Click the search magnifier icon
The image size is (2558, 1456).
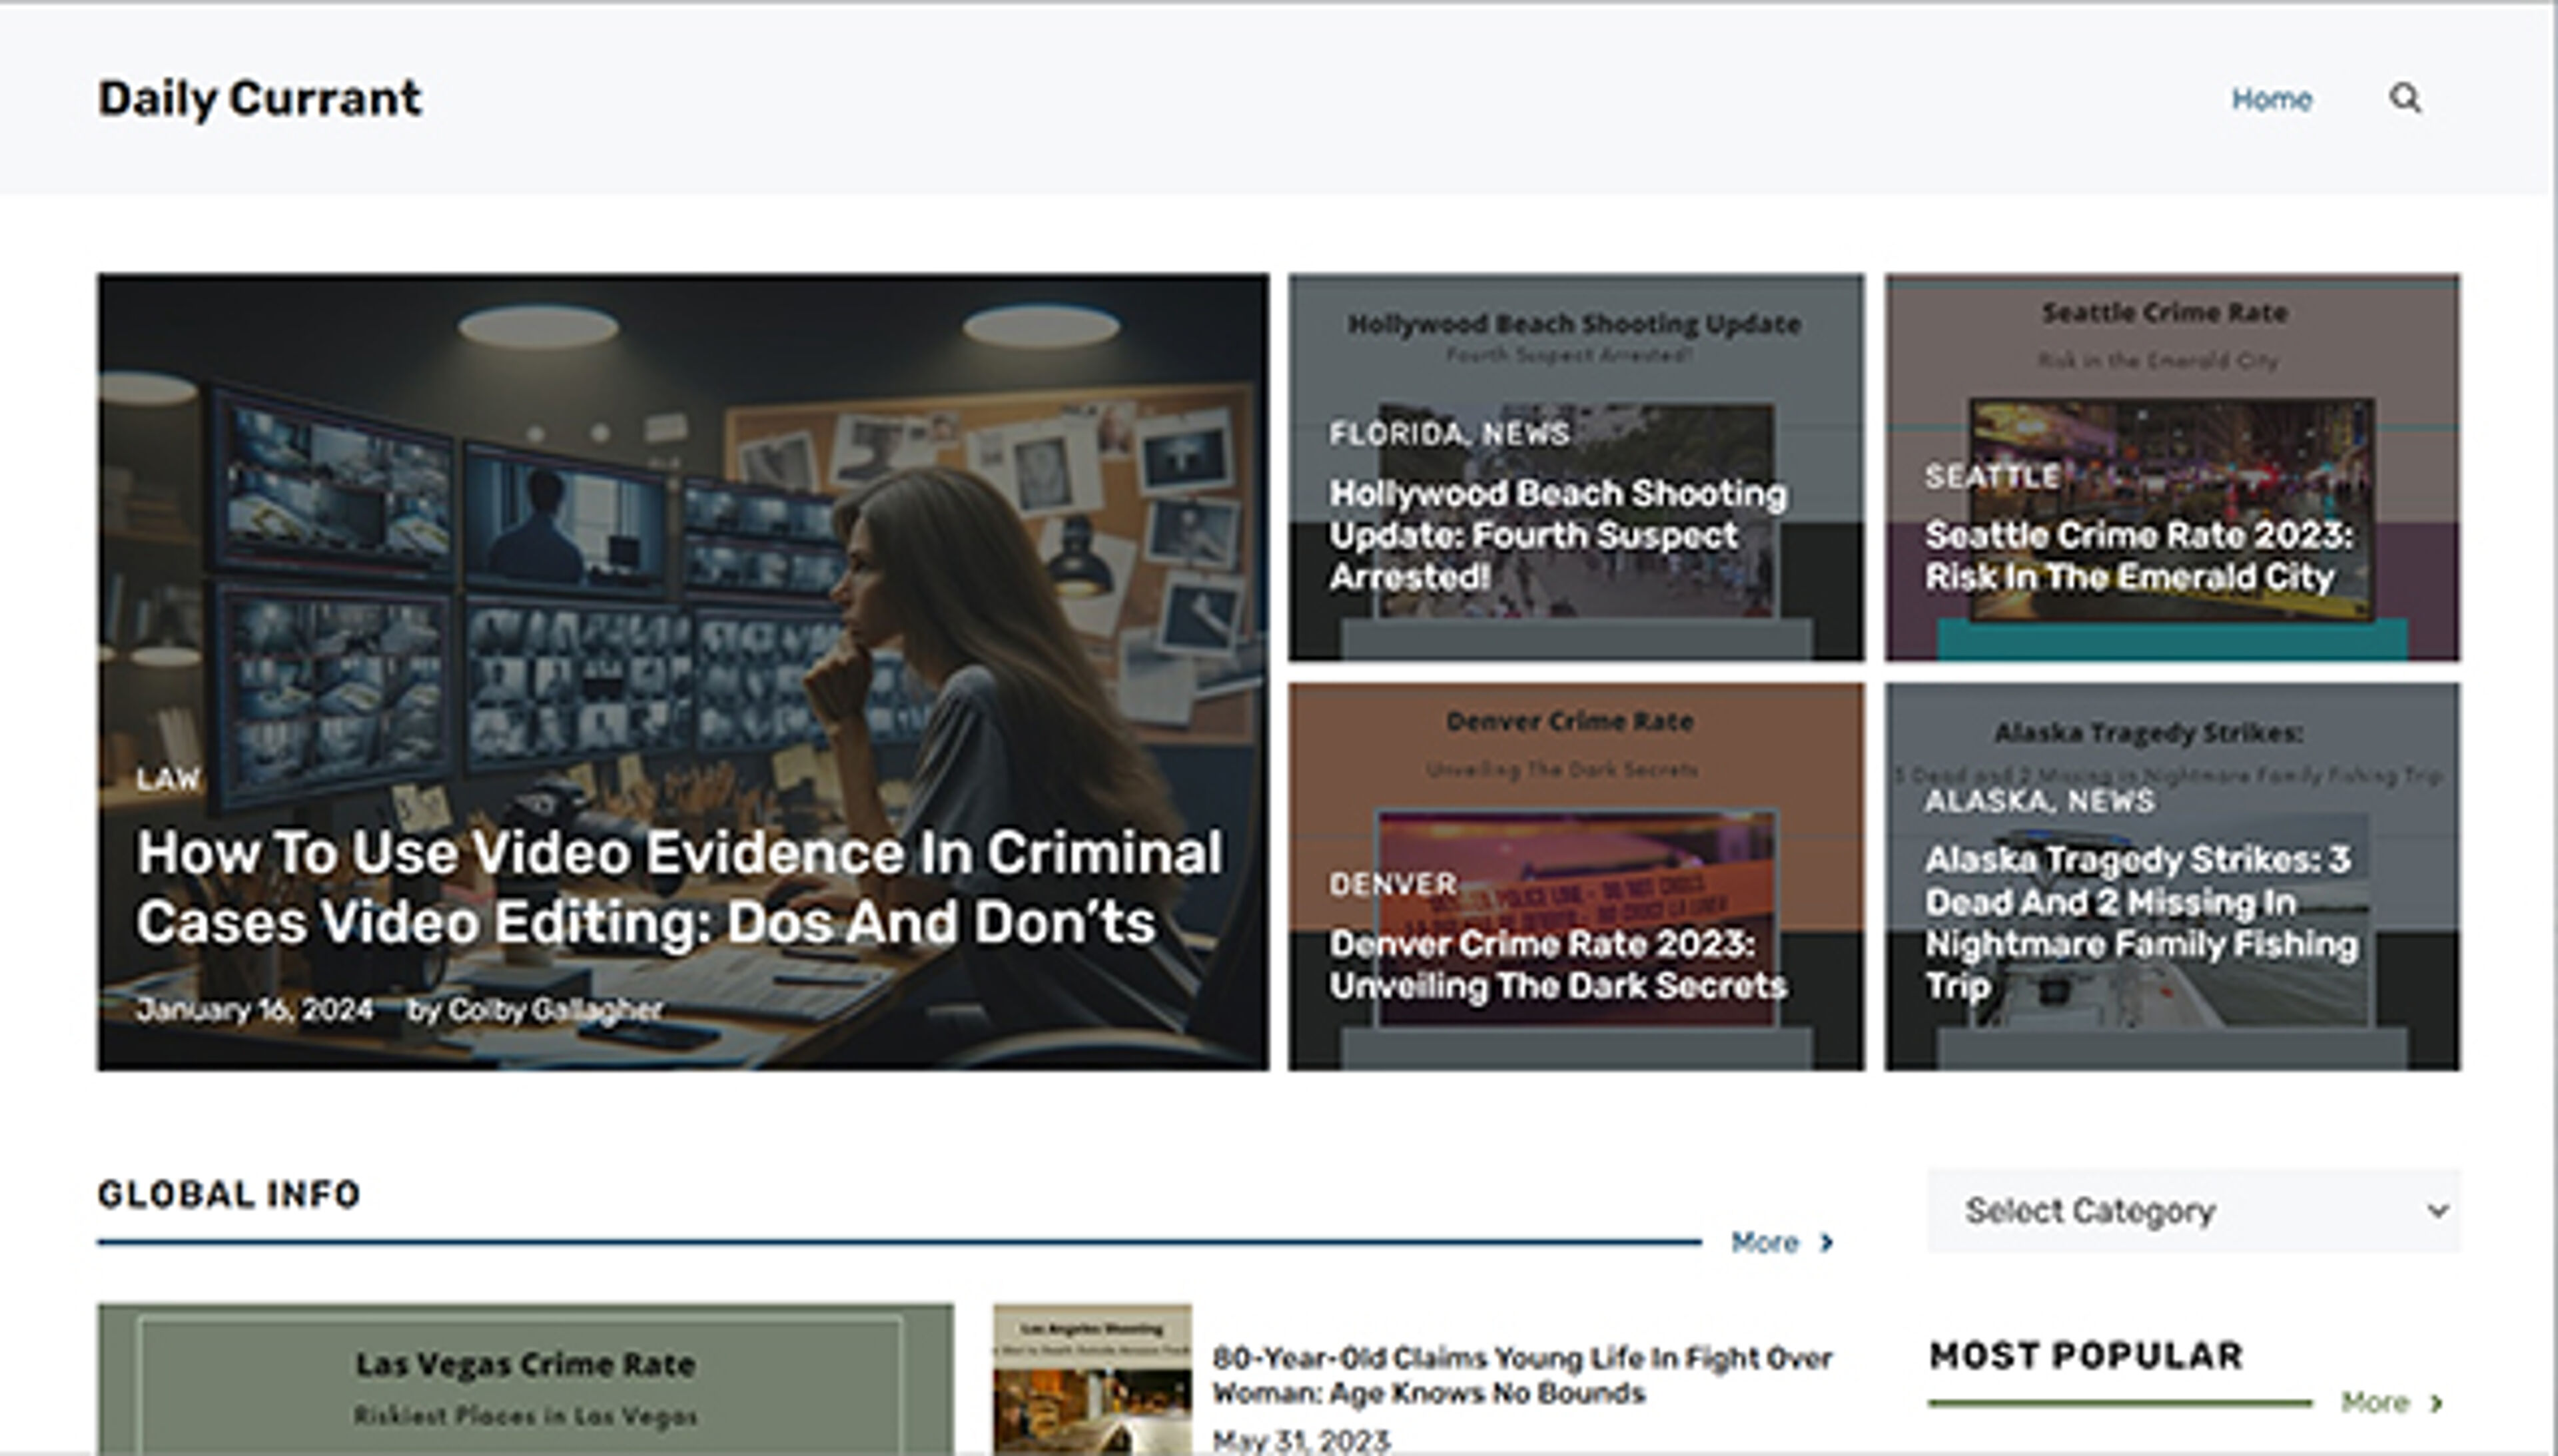(2404, 98)
